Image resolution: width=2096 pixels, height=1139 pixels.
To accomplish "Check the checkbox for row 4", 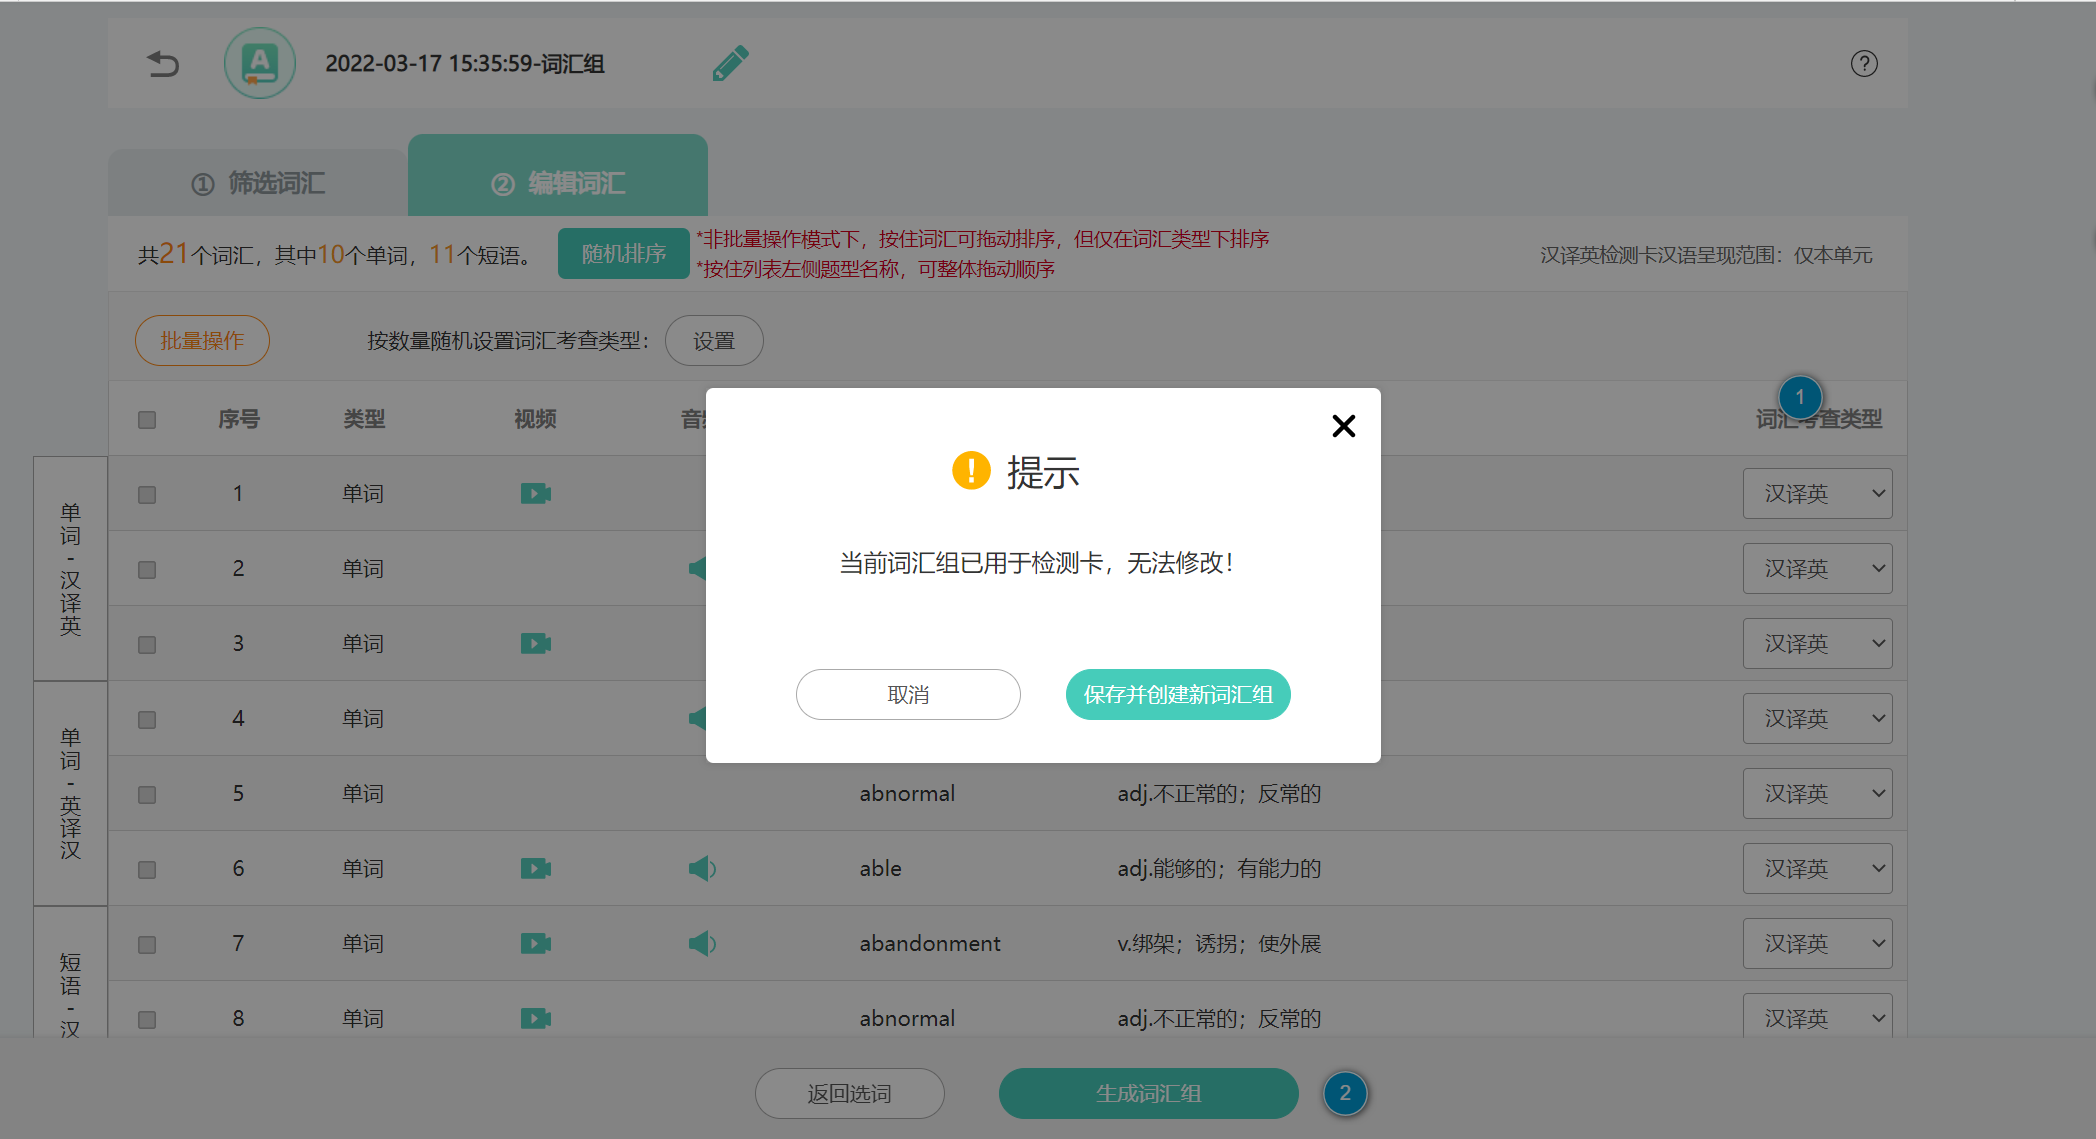I will (147, 720).
